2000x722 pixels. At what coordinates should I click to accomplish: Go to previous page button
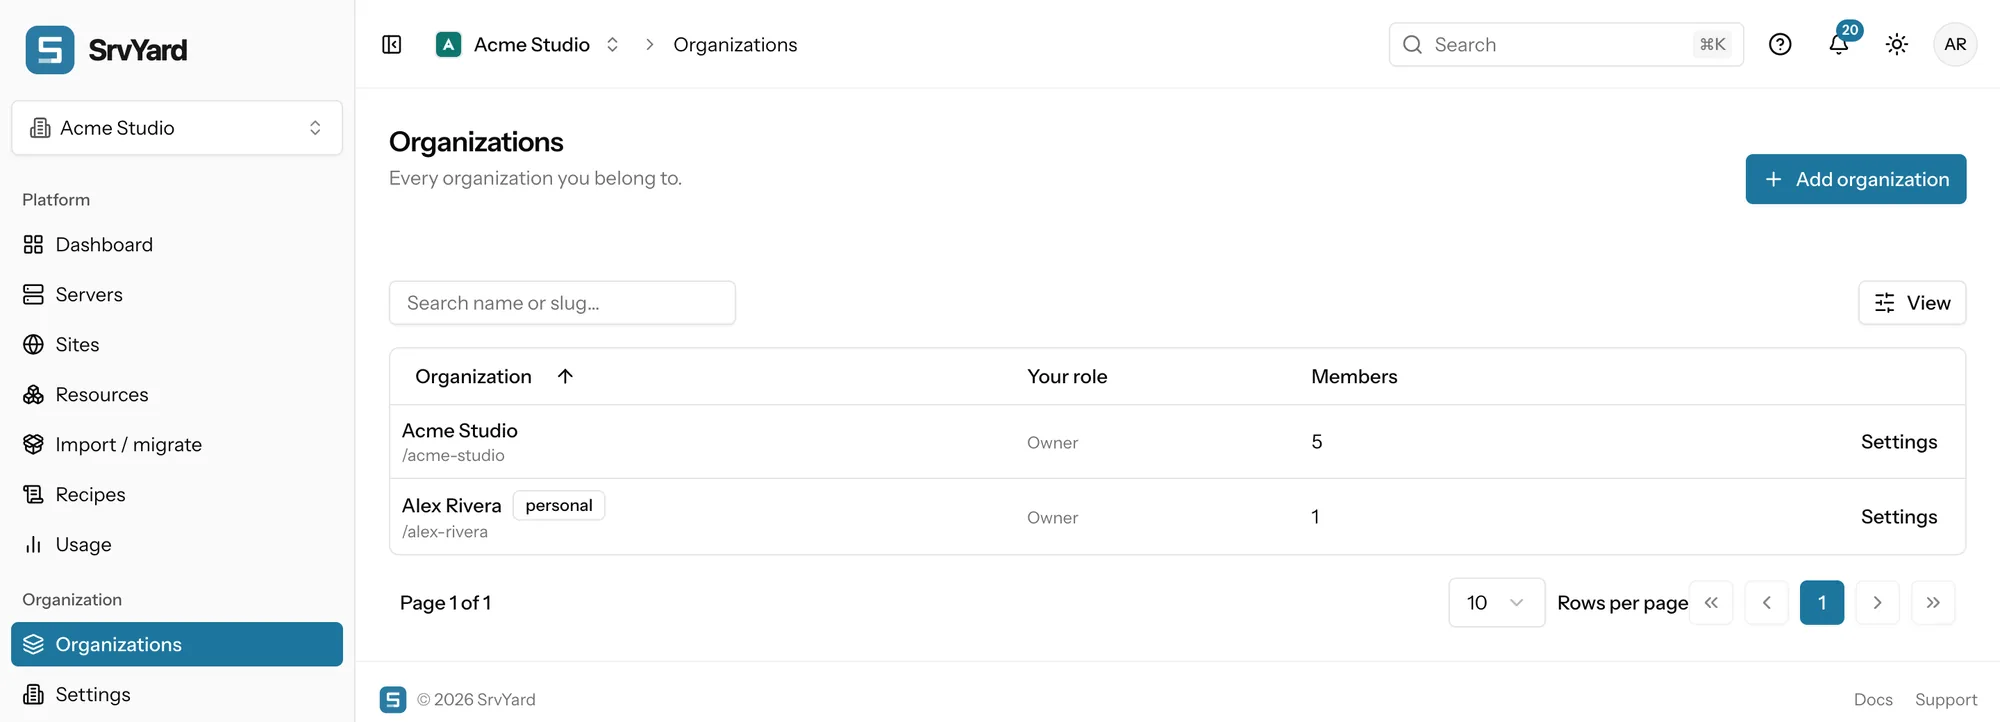pos(1767,602)
